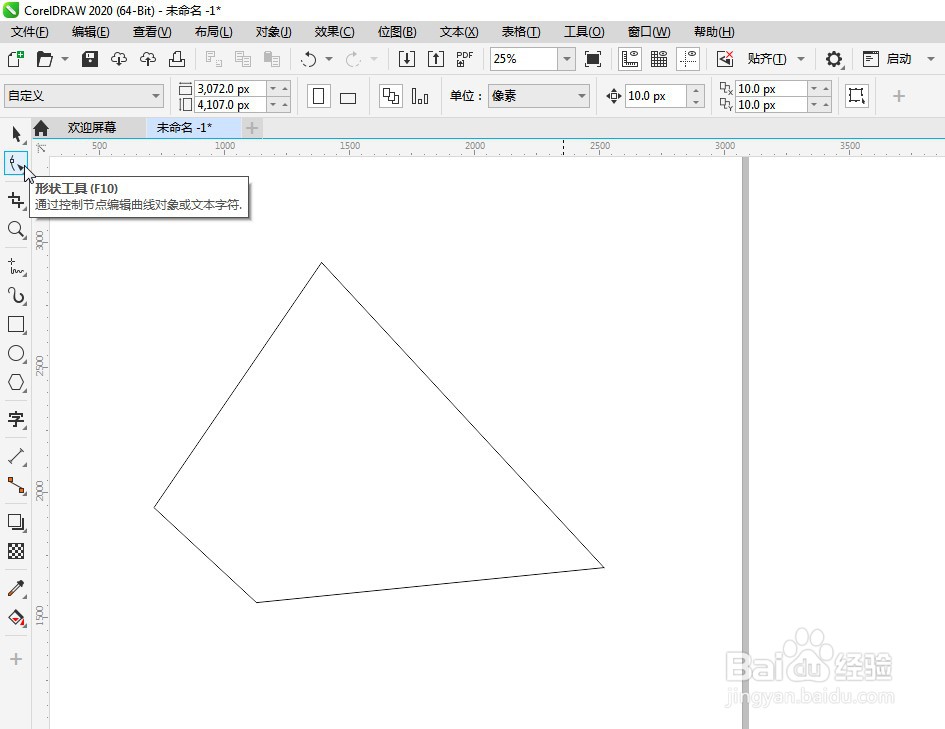Viewport: 945px width, 729px height.
Task: Open the File menu
Action: tap(30, 32)
